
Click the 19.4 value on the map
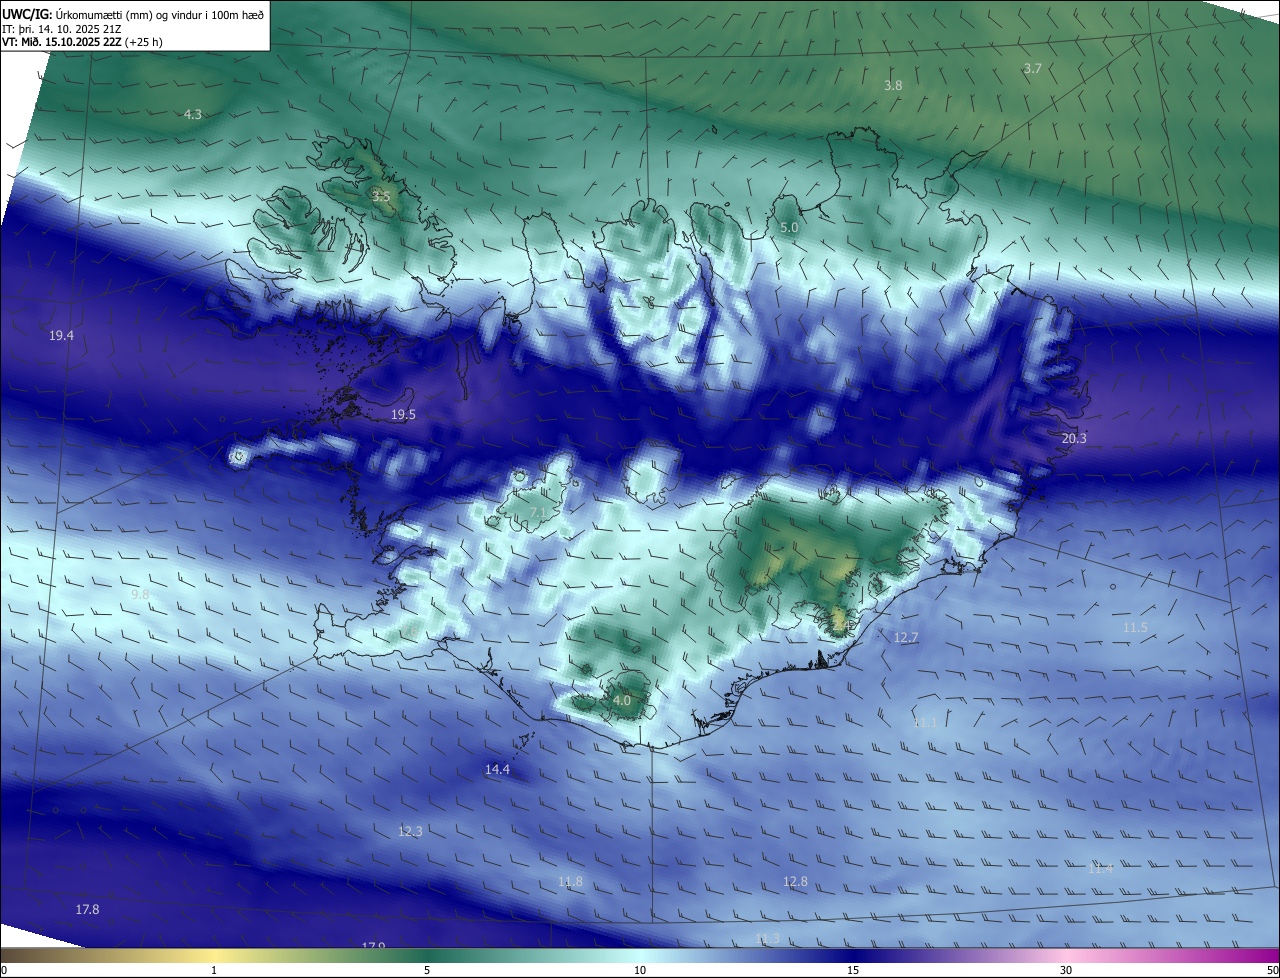61,336
